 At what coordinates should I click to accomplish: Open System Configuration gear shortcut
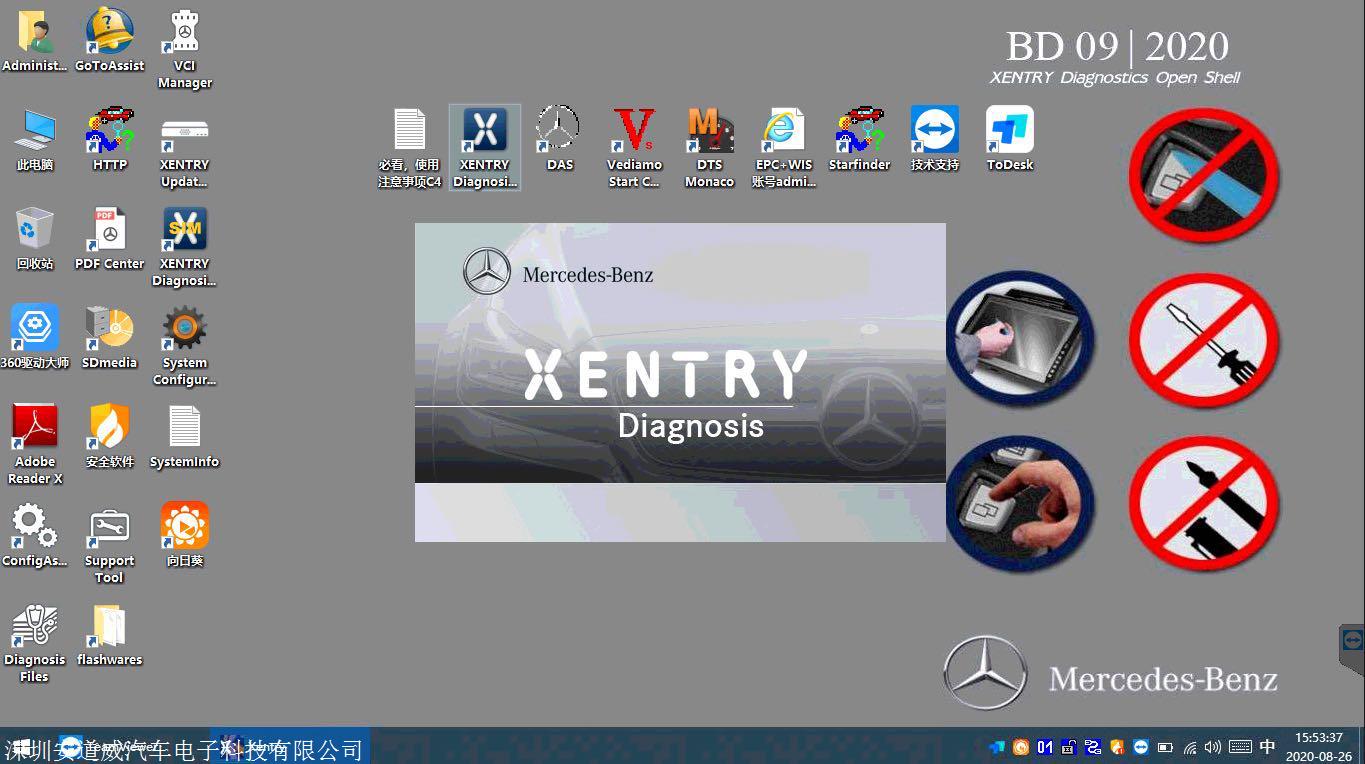point(185,346)
